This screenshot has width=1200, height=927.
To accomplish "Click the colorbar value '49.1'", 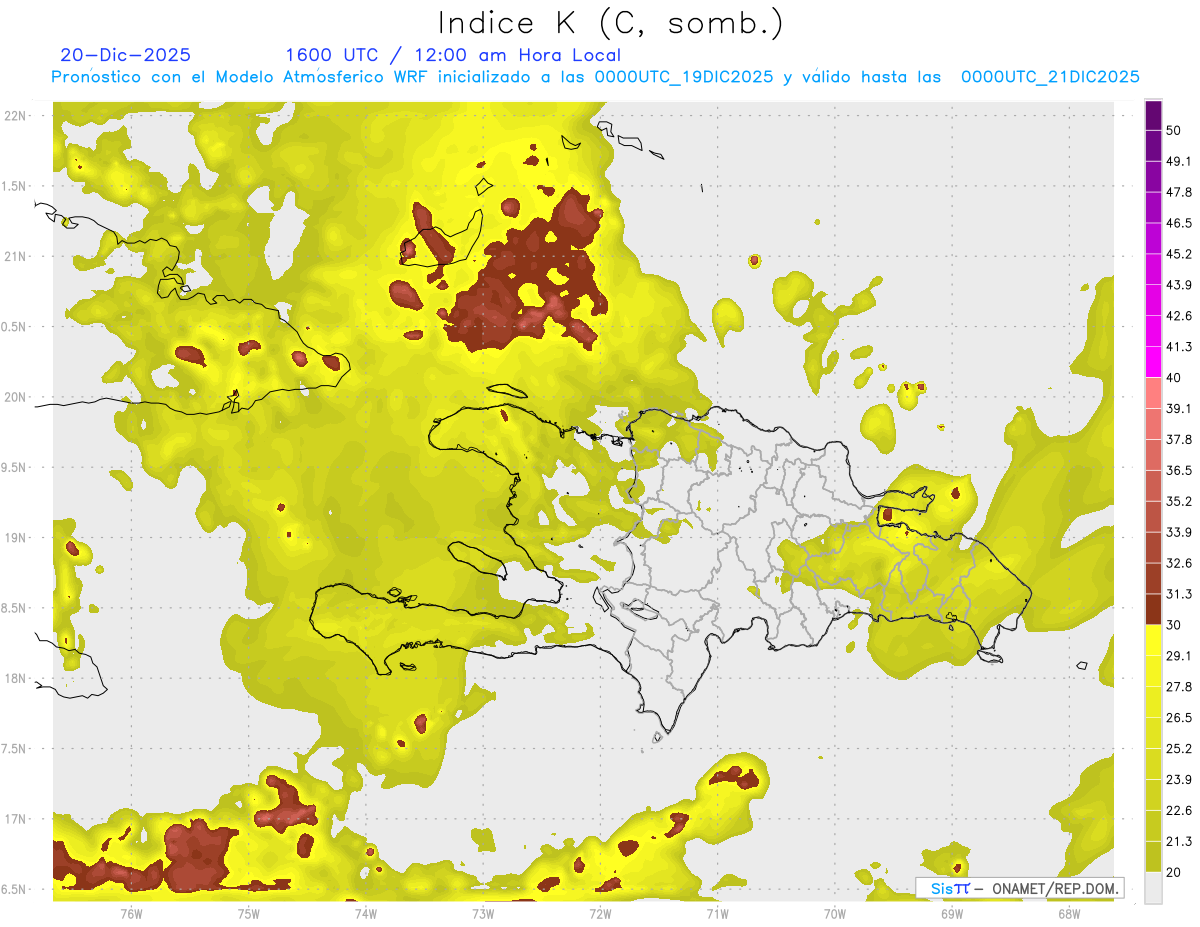I will 1179,162.
